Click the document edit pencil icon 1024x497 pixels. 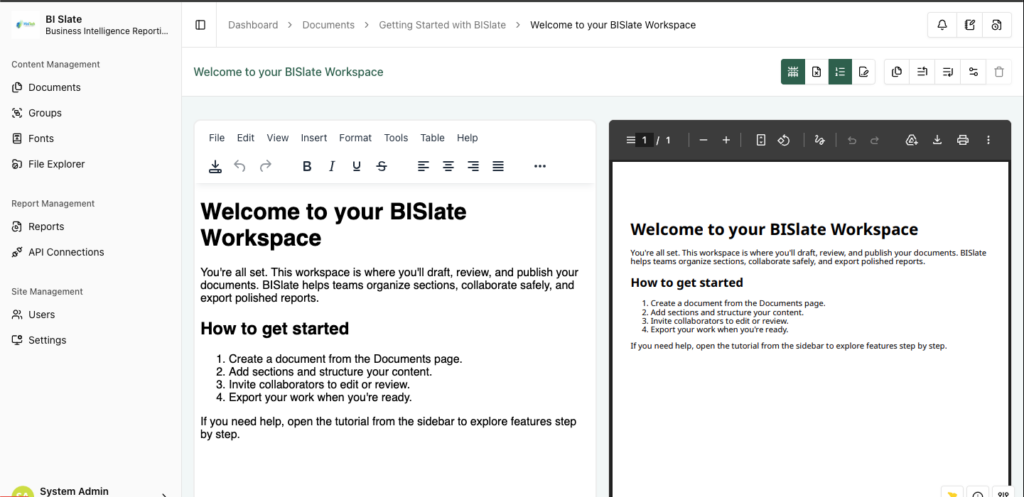point(864,72)
